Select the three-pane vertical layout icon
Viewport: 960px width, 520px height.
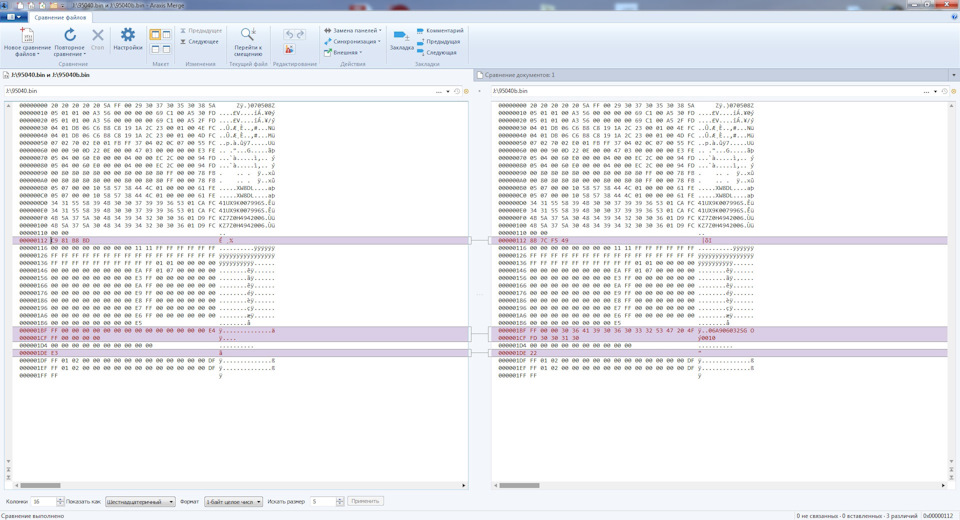[166, 35]
